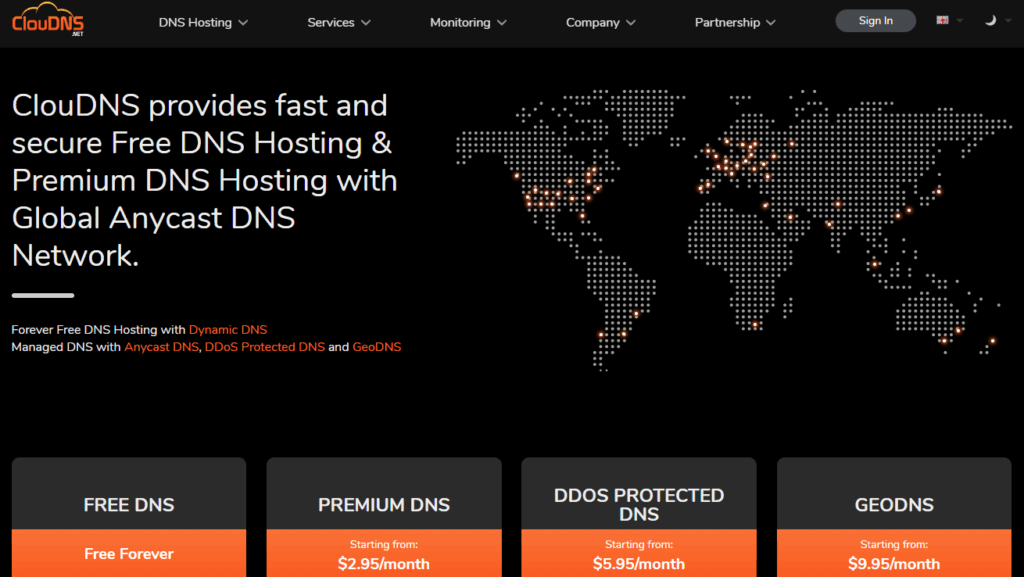
Task: Click the $2.95/month price banner
Action: (x=384, y=554)
